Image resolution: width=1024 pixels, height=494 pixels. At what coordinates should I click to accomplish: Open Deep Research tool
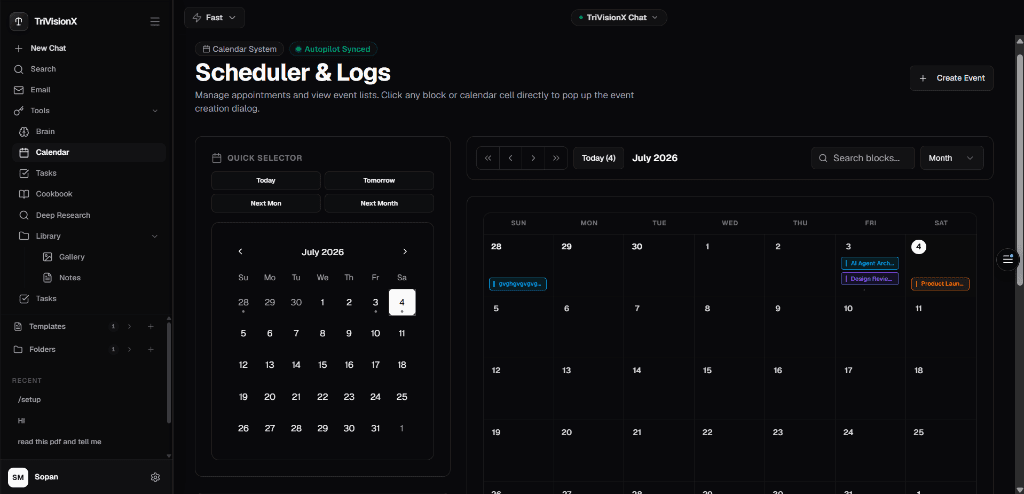coord(63,215)
